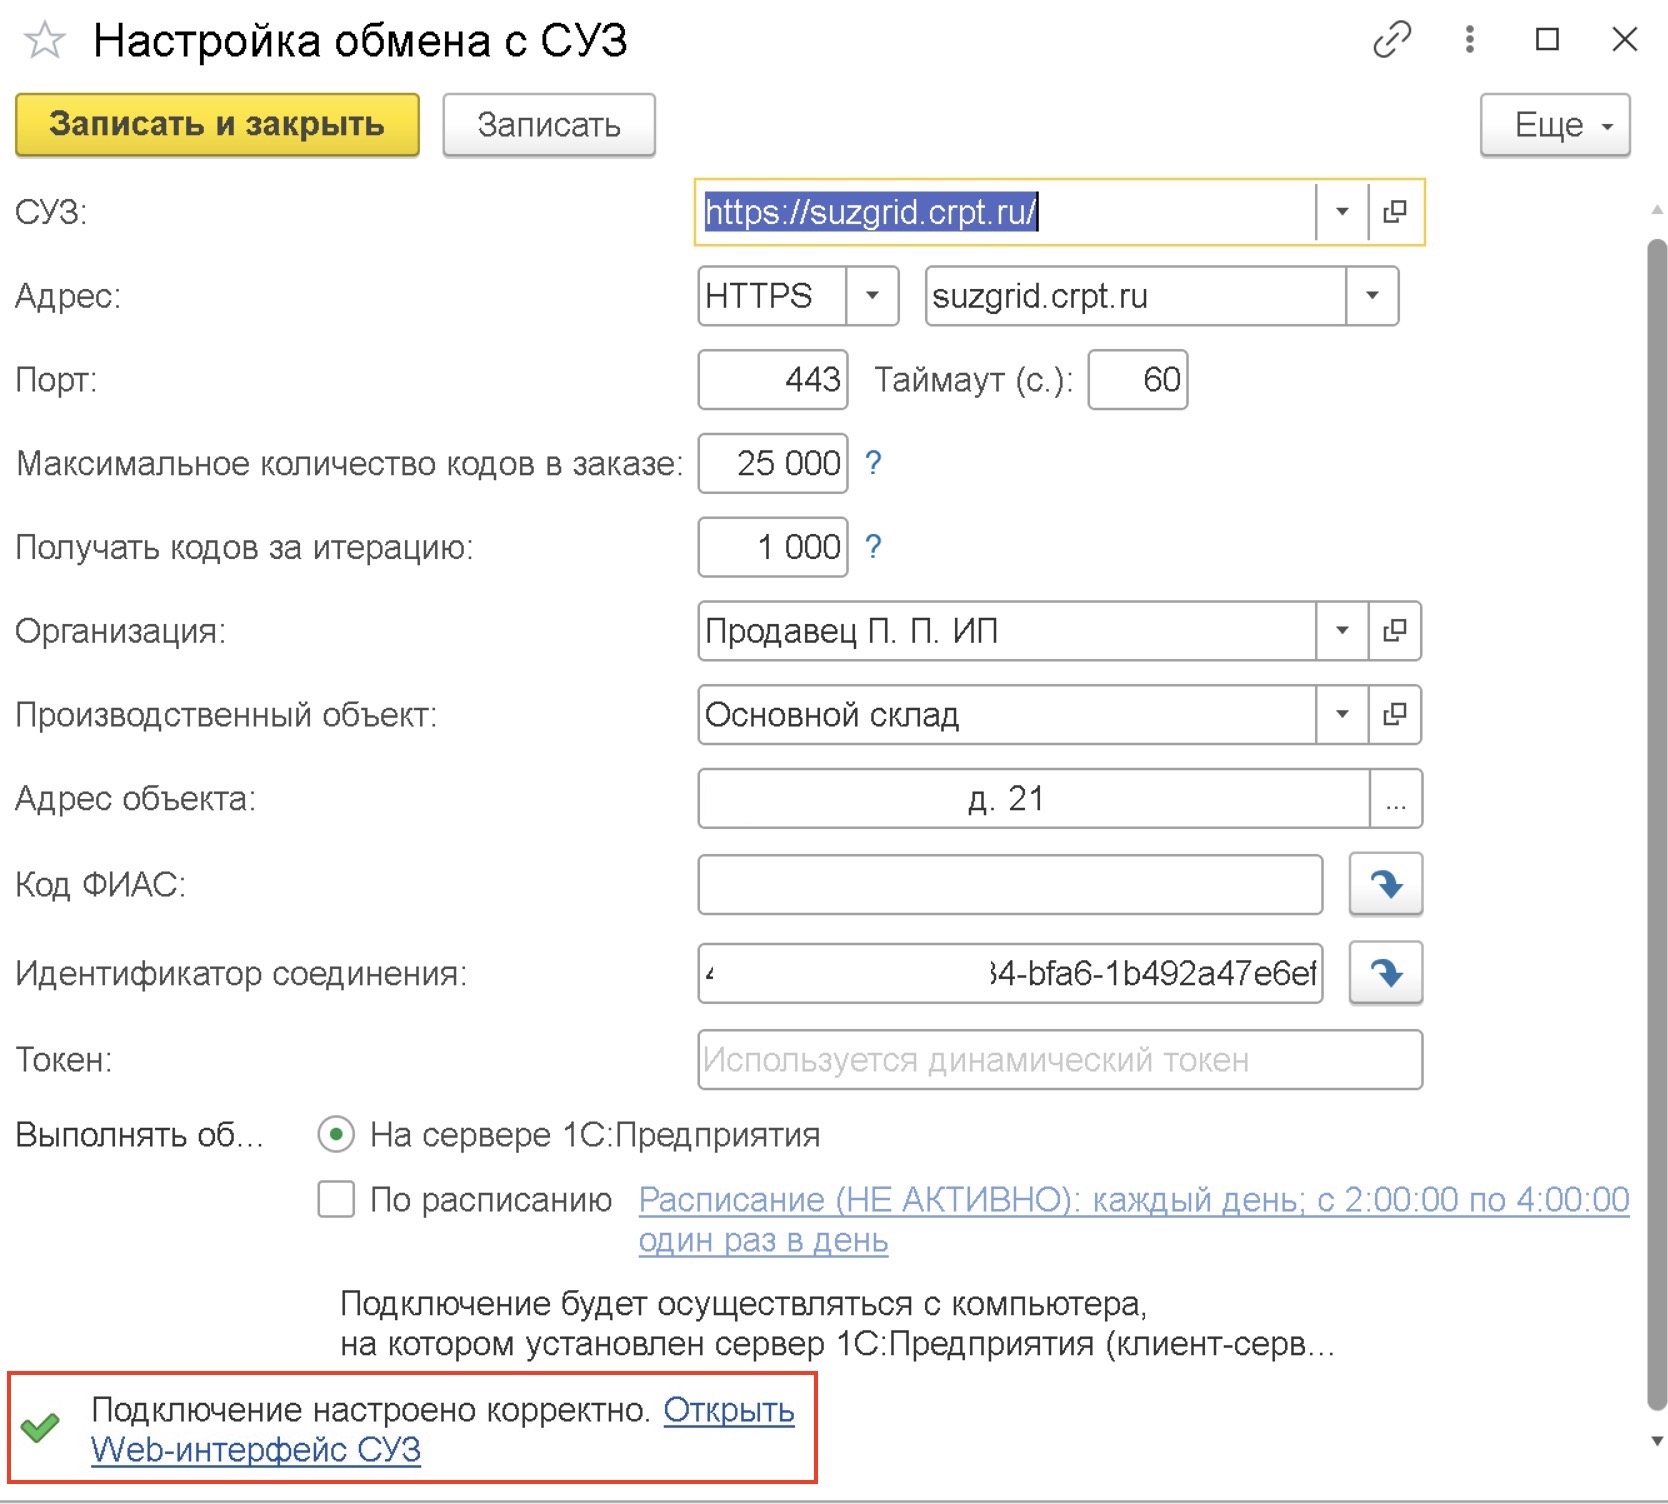The image size is (1668, 1504).
Task: Expand the Организация dropdown list
Action: click(1342, 631)
